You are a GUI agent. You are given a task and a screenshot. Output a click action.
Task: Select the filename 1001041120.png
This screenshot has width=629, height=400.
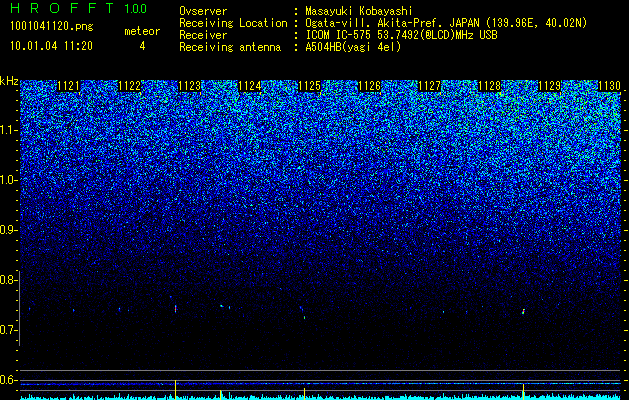coord(52,26)
